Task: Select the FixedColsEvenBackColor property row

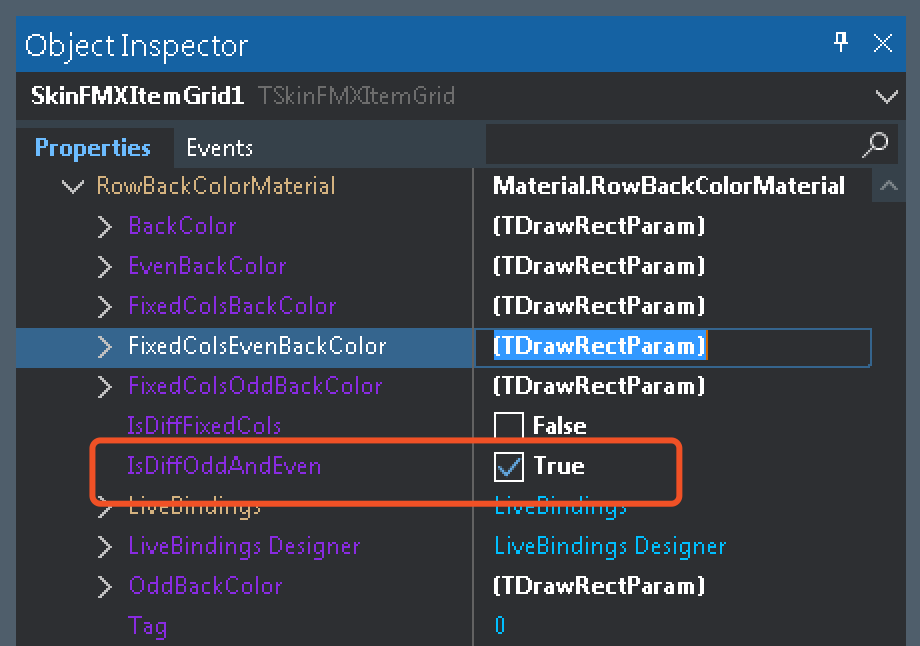Action: tap(256, 346)
